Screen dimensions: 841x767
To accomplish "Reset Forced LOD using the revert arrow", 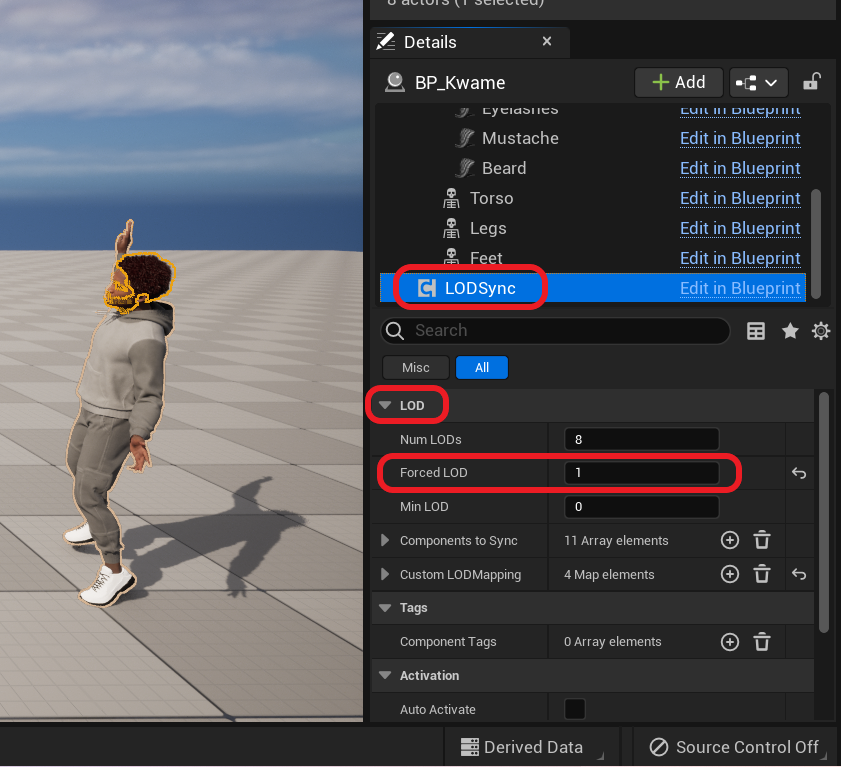I will (799, 473).
